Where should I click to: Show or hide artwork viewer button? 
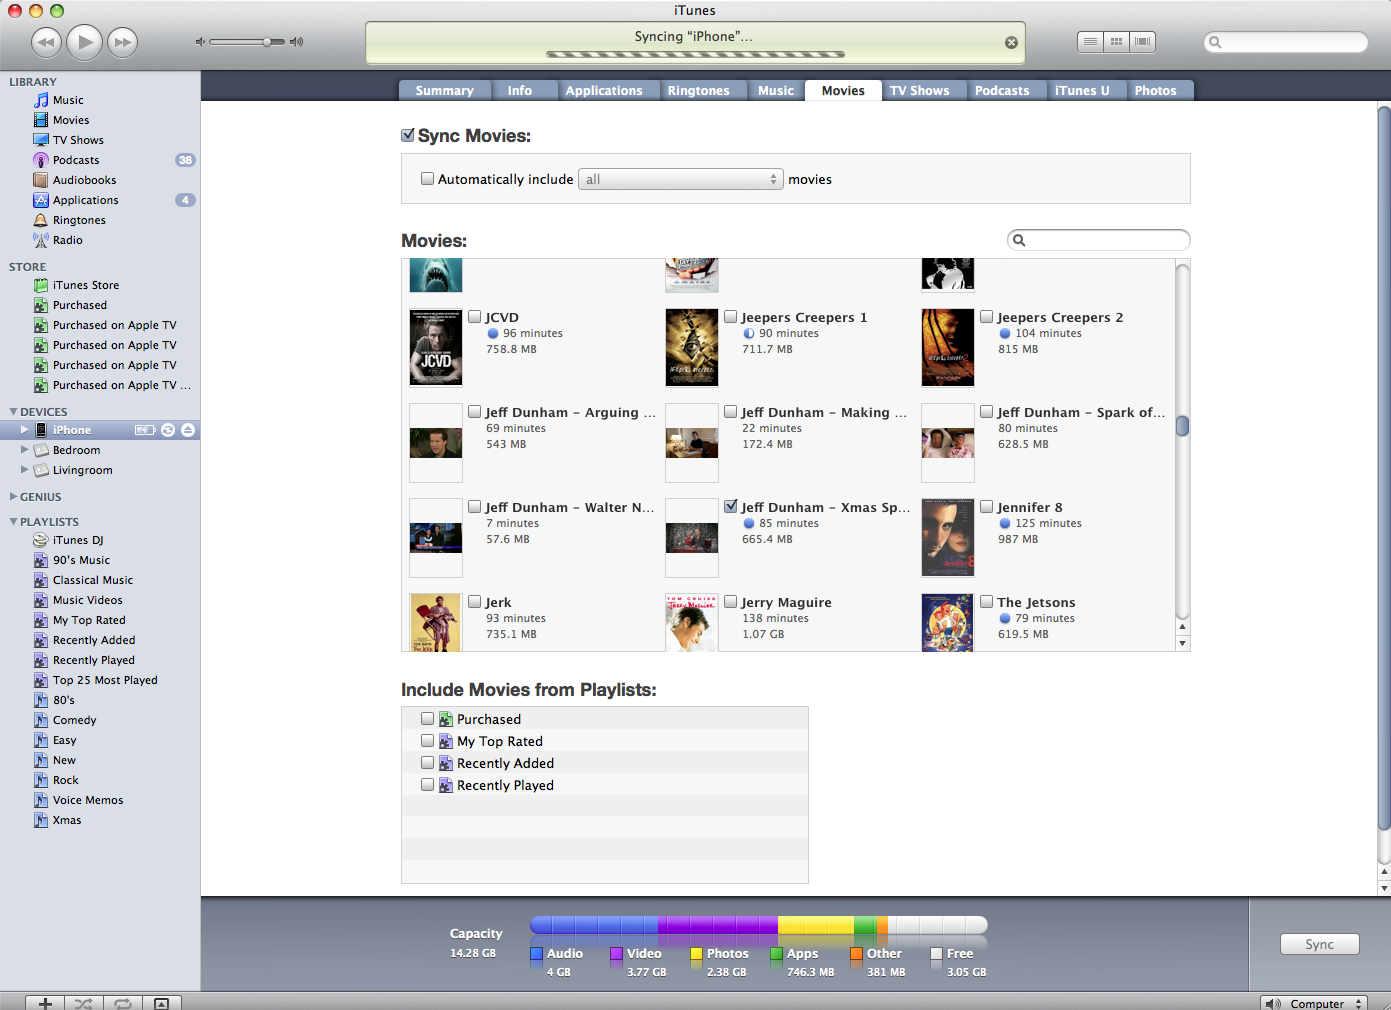[x=162, y=1002]
